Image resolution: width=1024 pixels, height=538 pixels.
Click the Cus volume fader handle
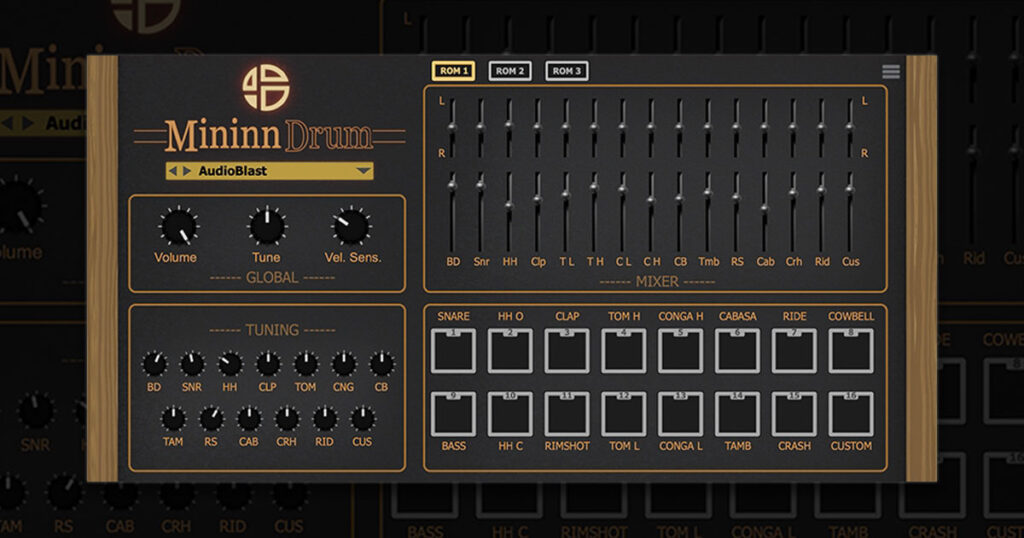850,189
